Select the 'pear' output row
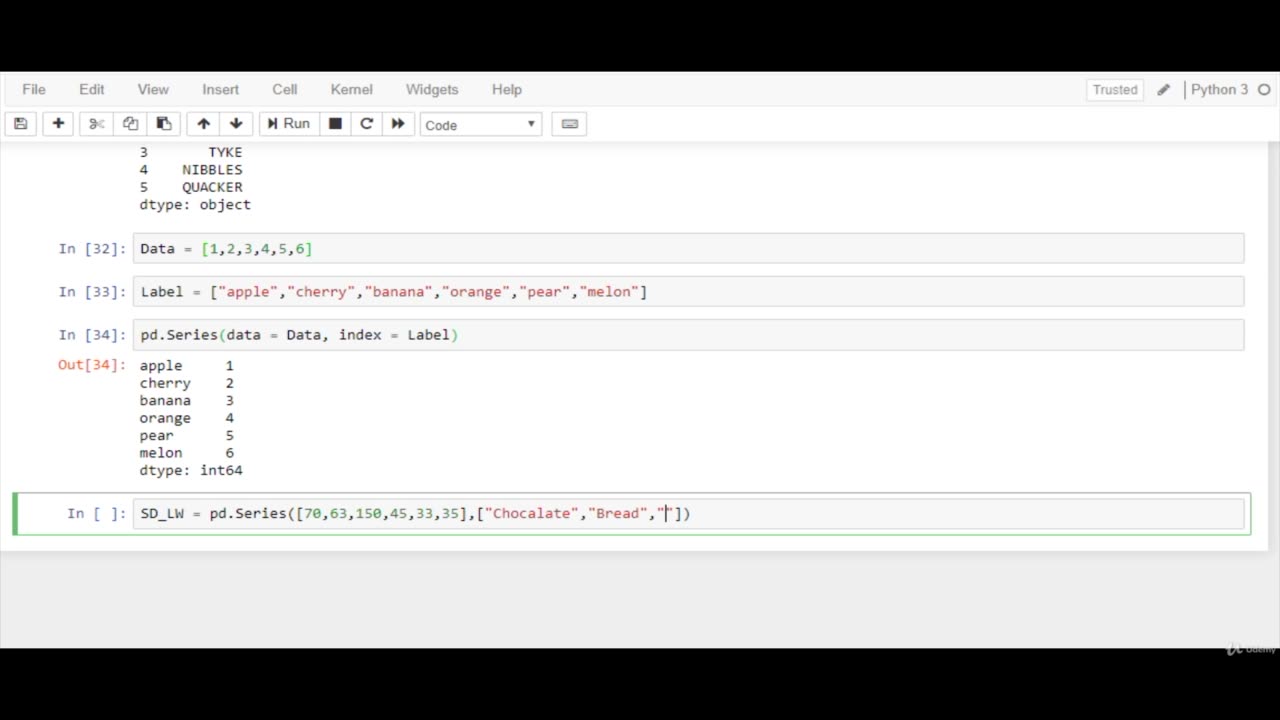The width and height of the screenshot is (1280, 720). (186, 435)
